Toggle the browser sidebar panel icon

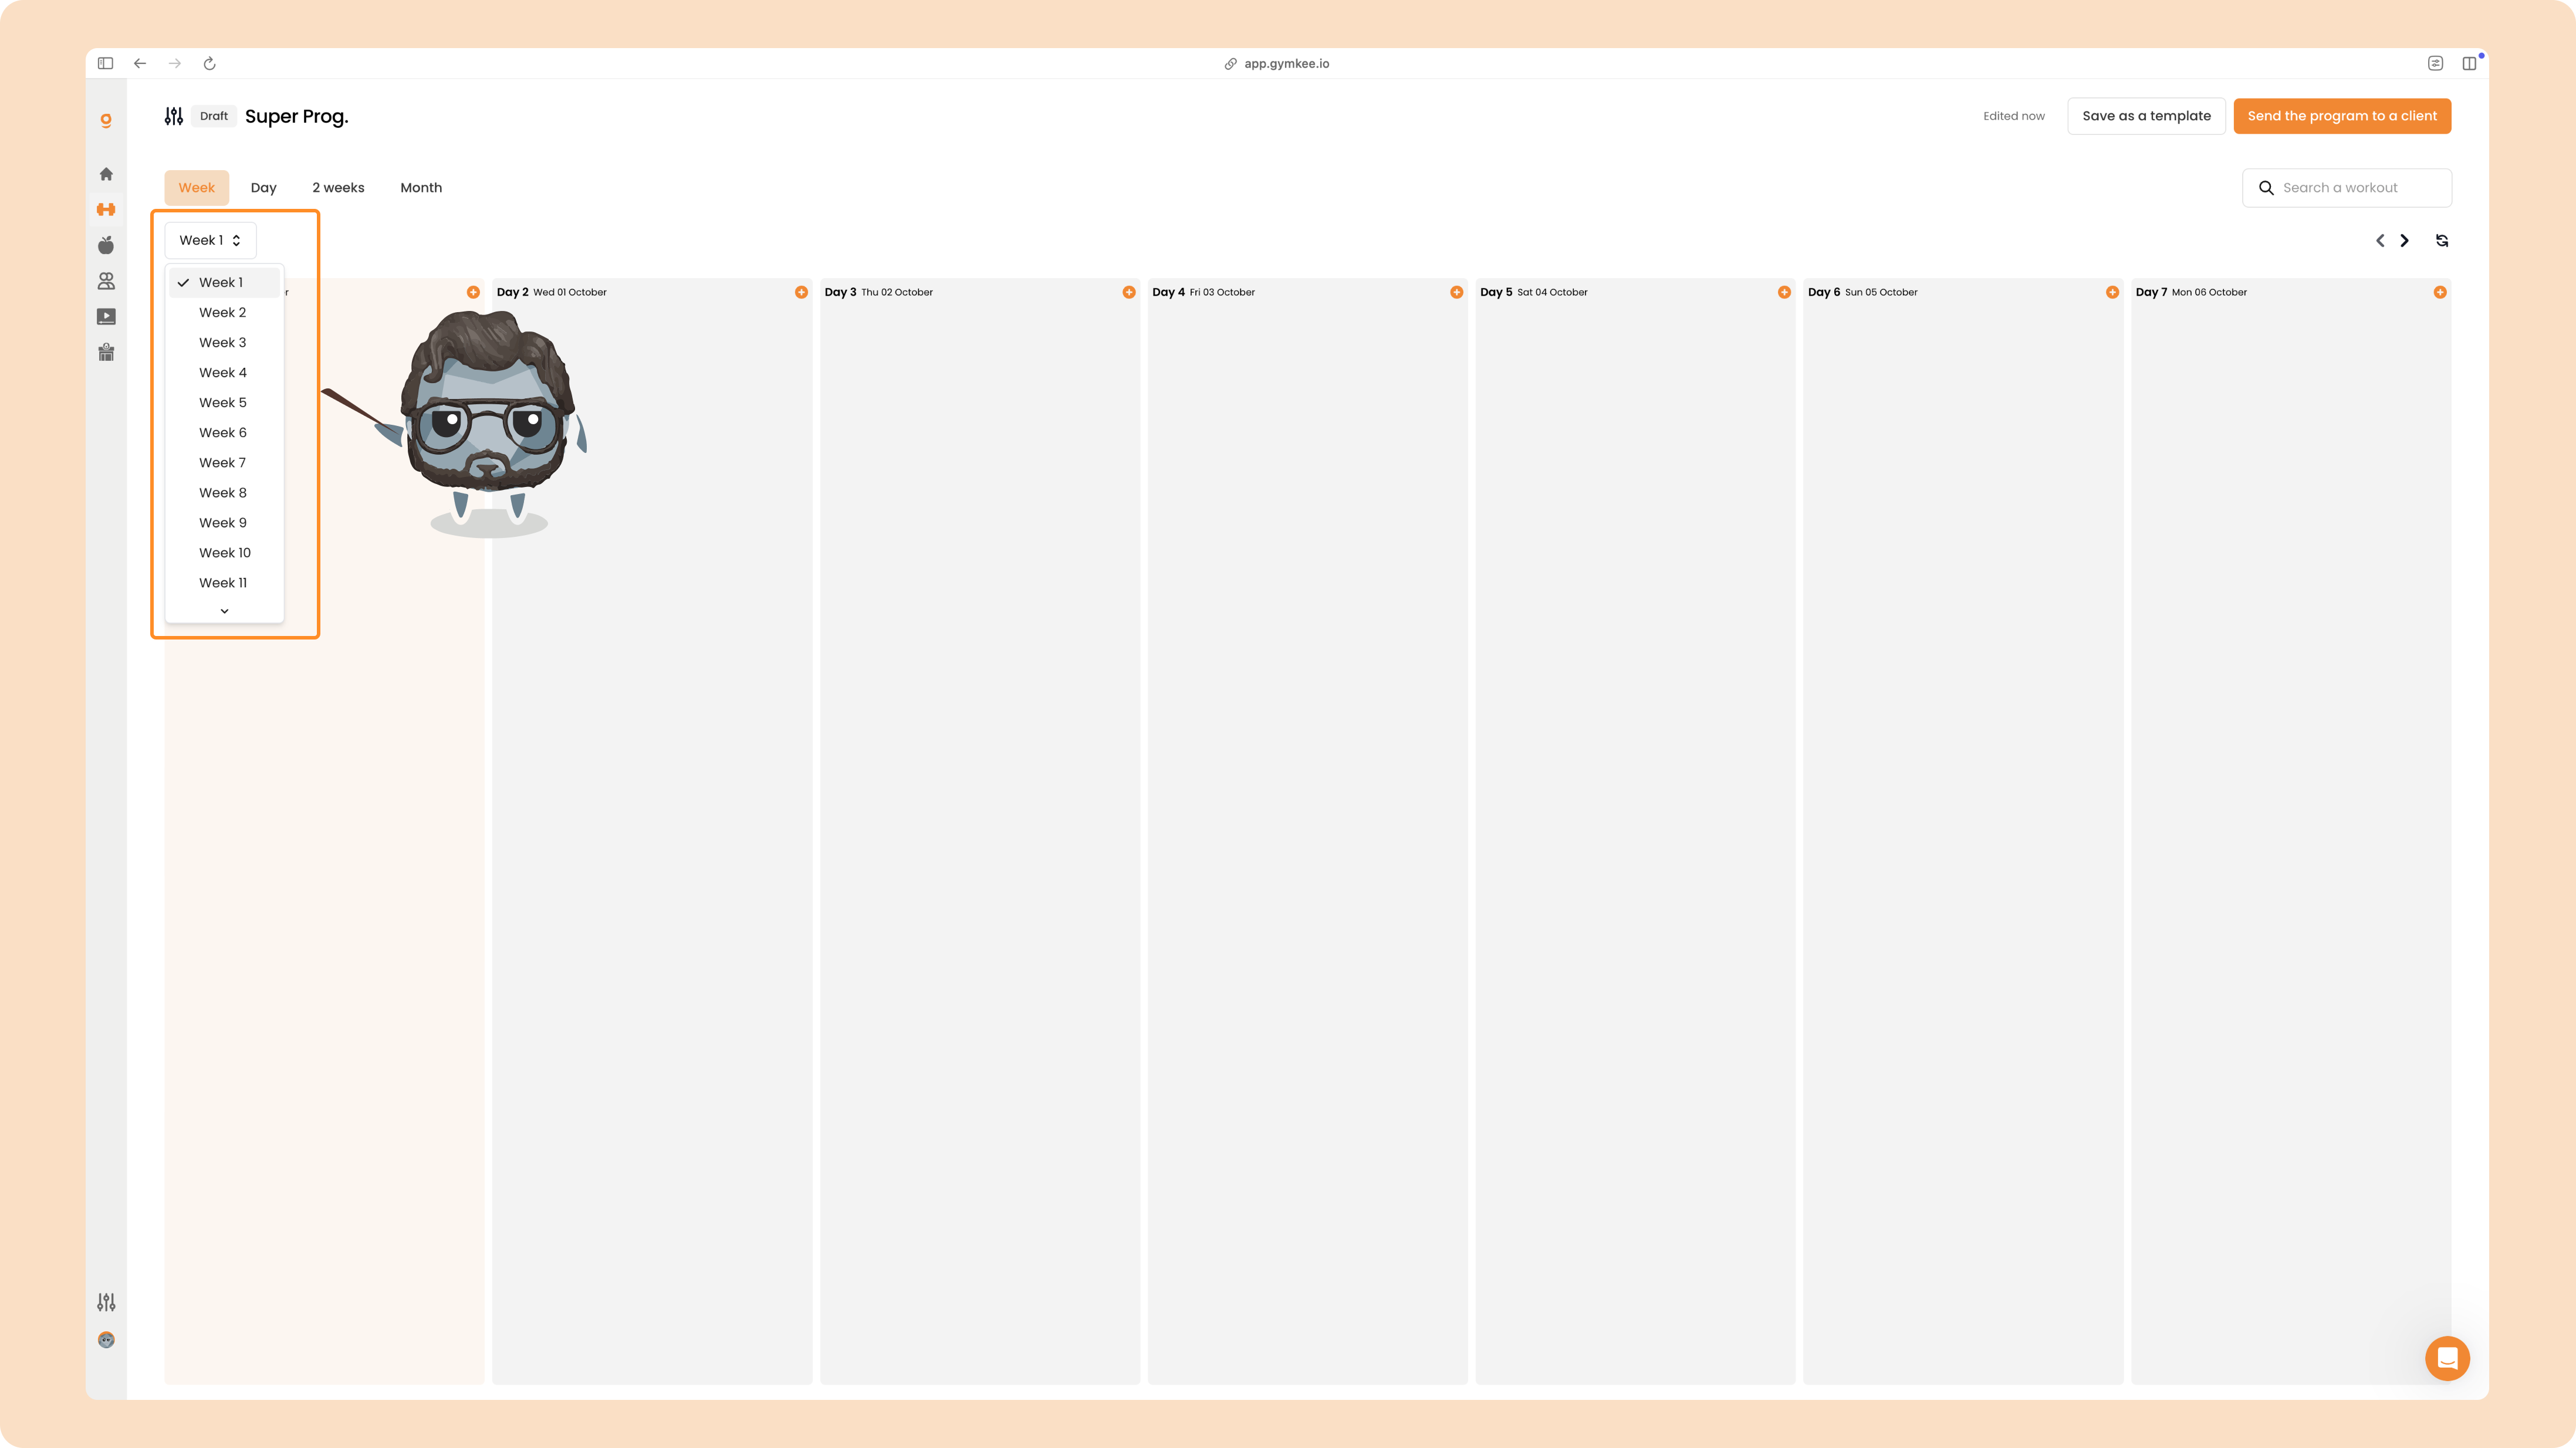coord(105,63)
